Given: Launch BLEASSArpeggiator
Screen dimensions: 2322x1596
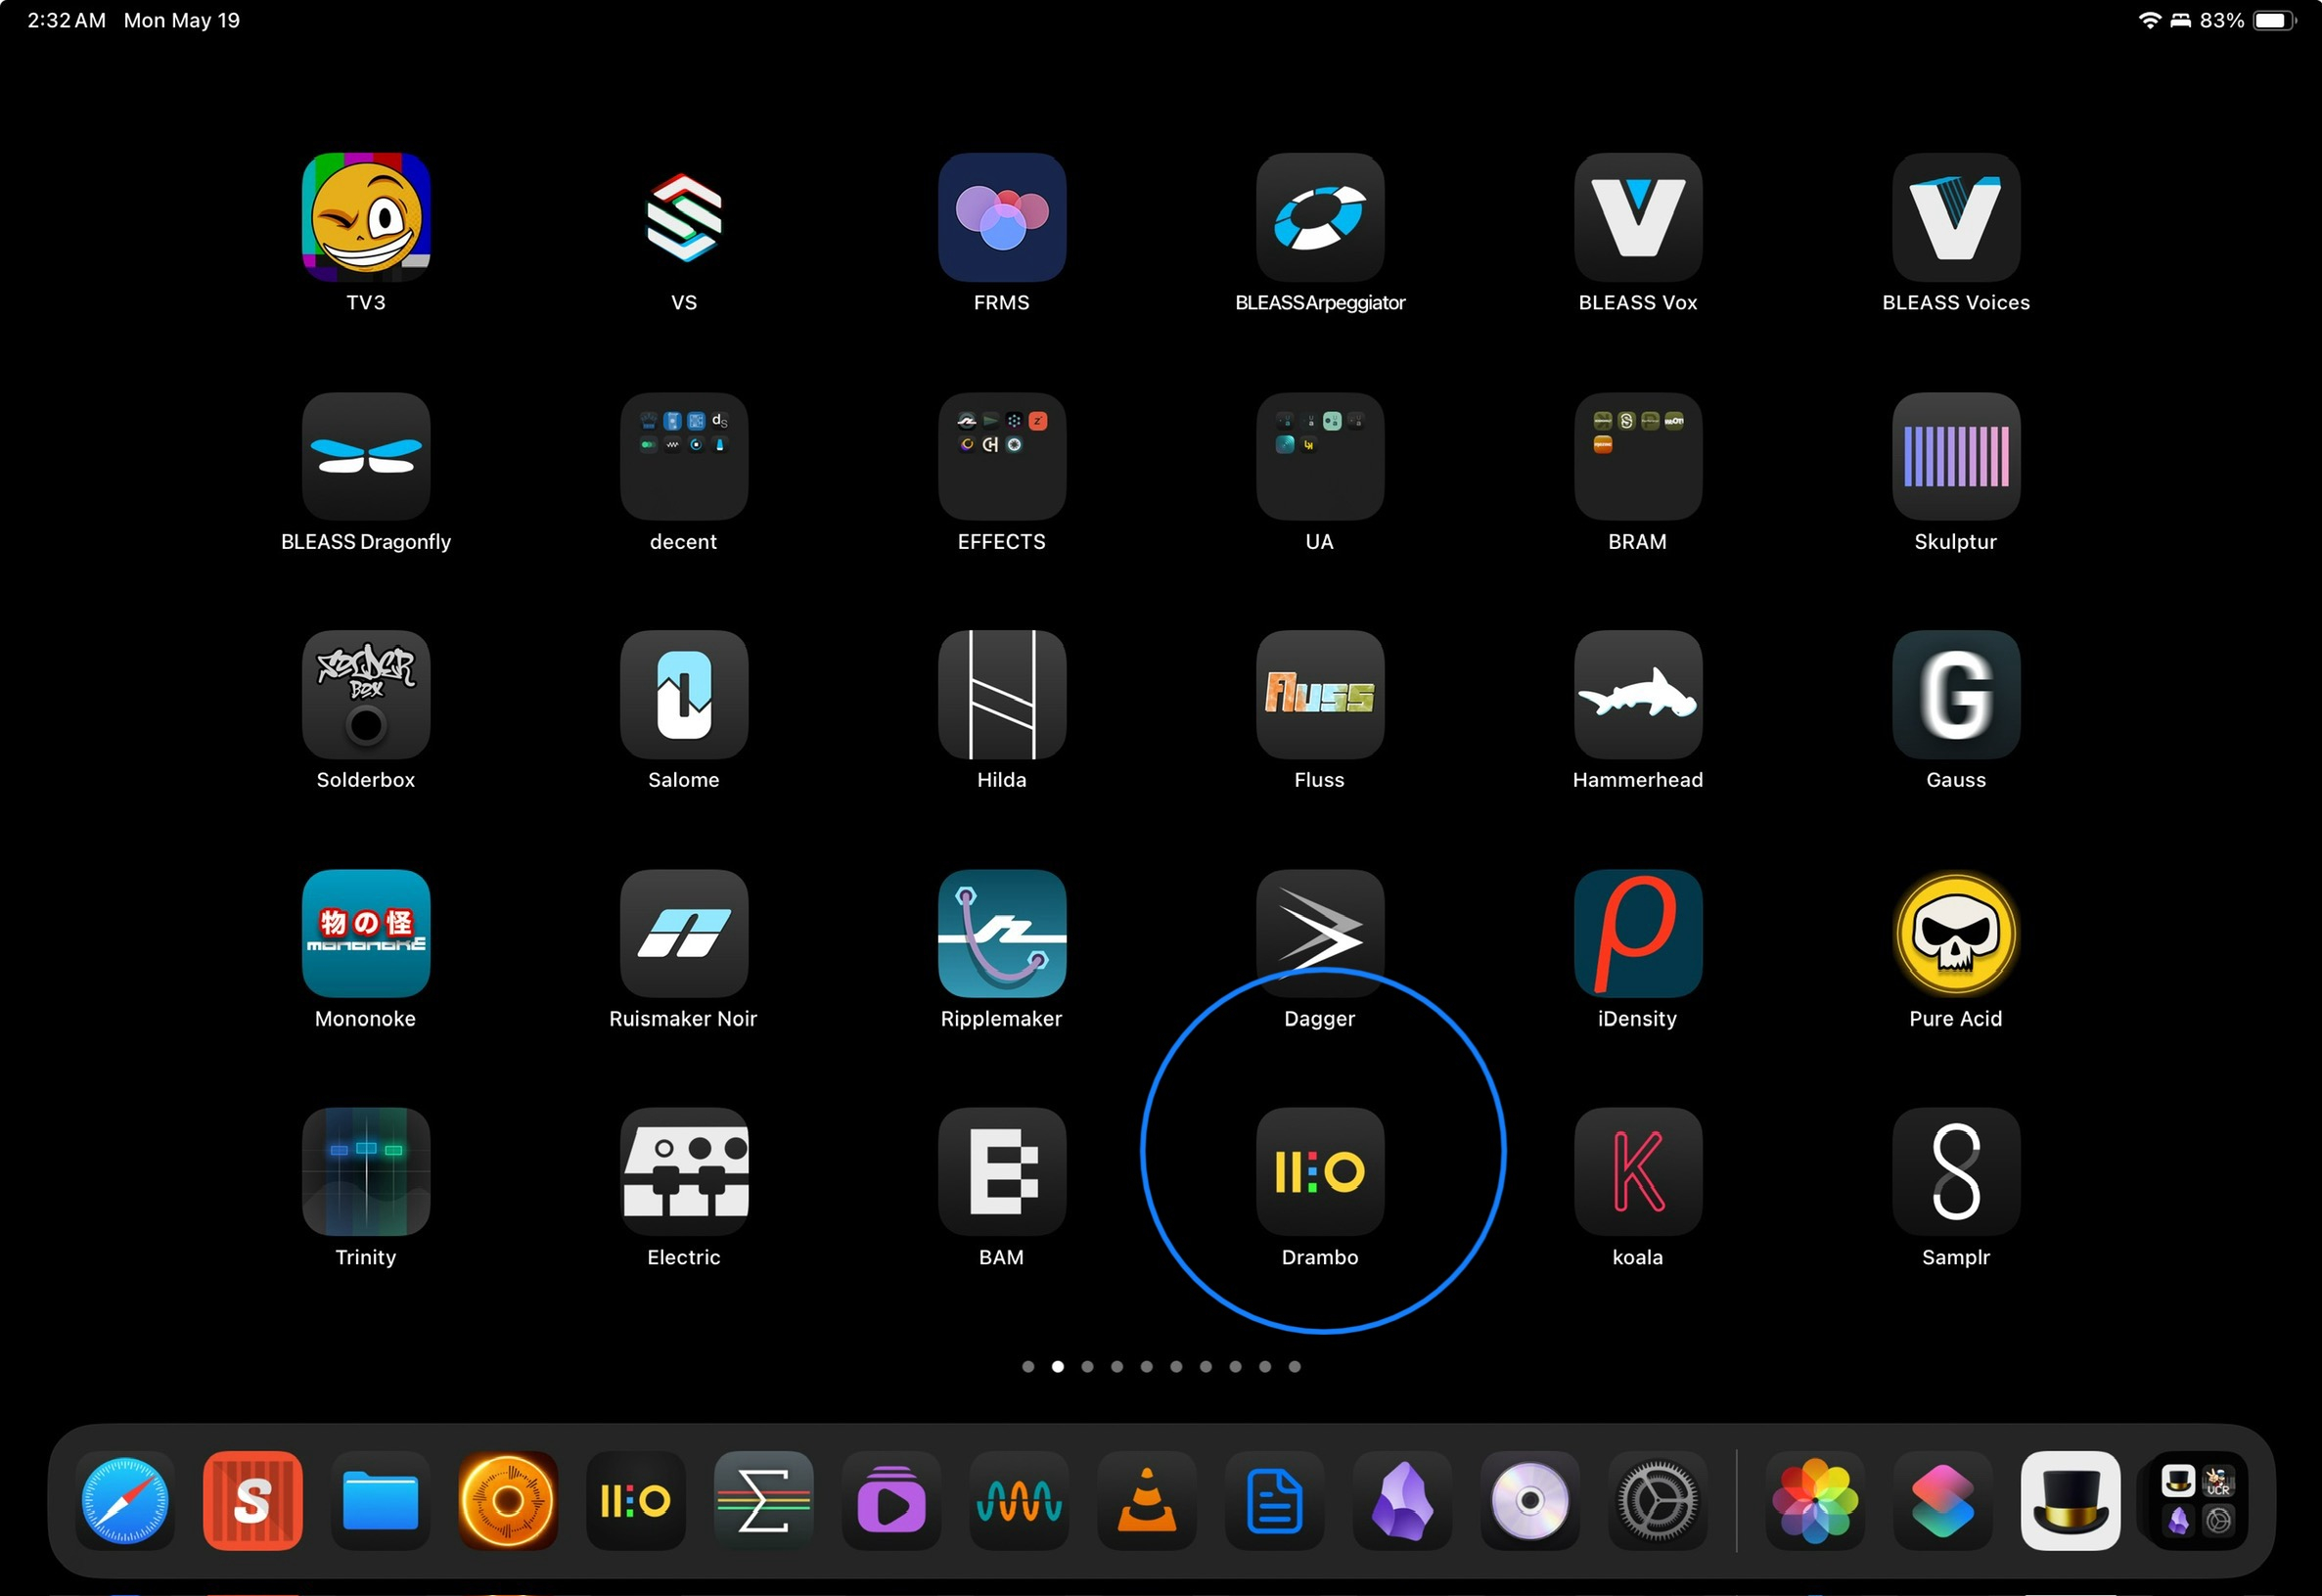Looking at the screenshot, I should pyautogui.click(x=1320, y=217).
